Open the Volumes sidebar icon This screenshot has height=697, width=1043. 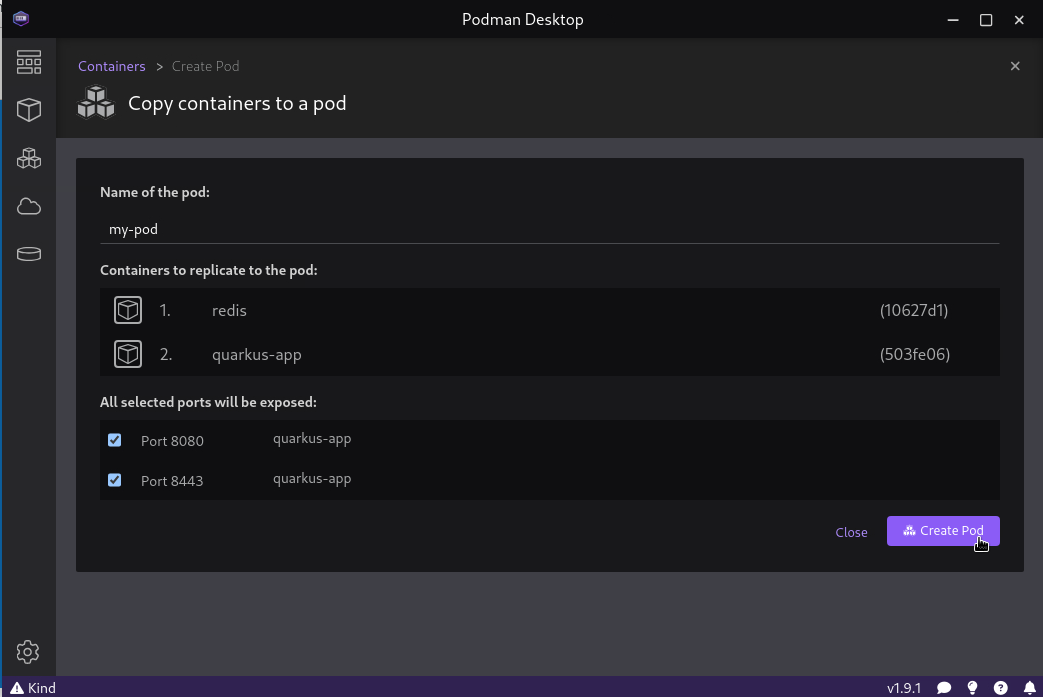coord(29,254)
